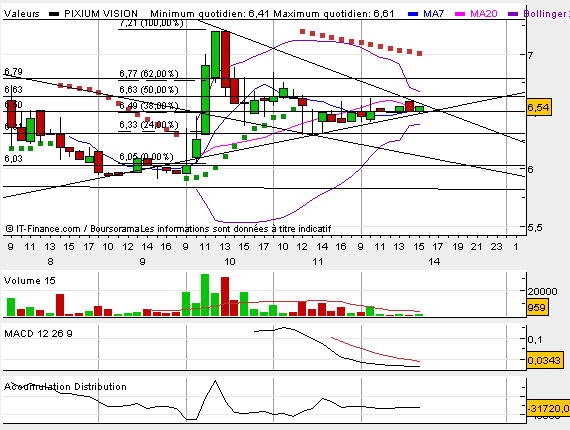Click the yellow 6,54 current price tag

coord(538,108)
